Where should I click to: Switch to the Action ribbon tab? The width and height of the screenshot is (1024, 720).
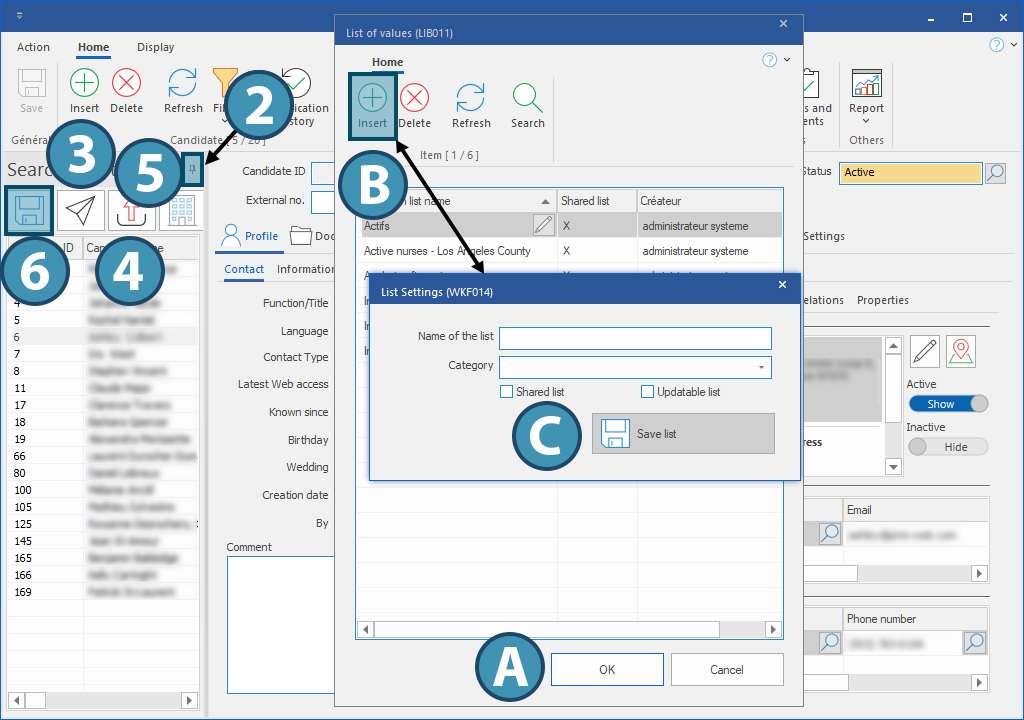tap(33, 47)
